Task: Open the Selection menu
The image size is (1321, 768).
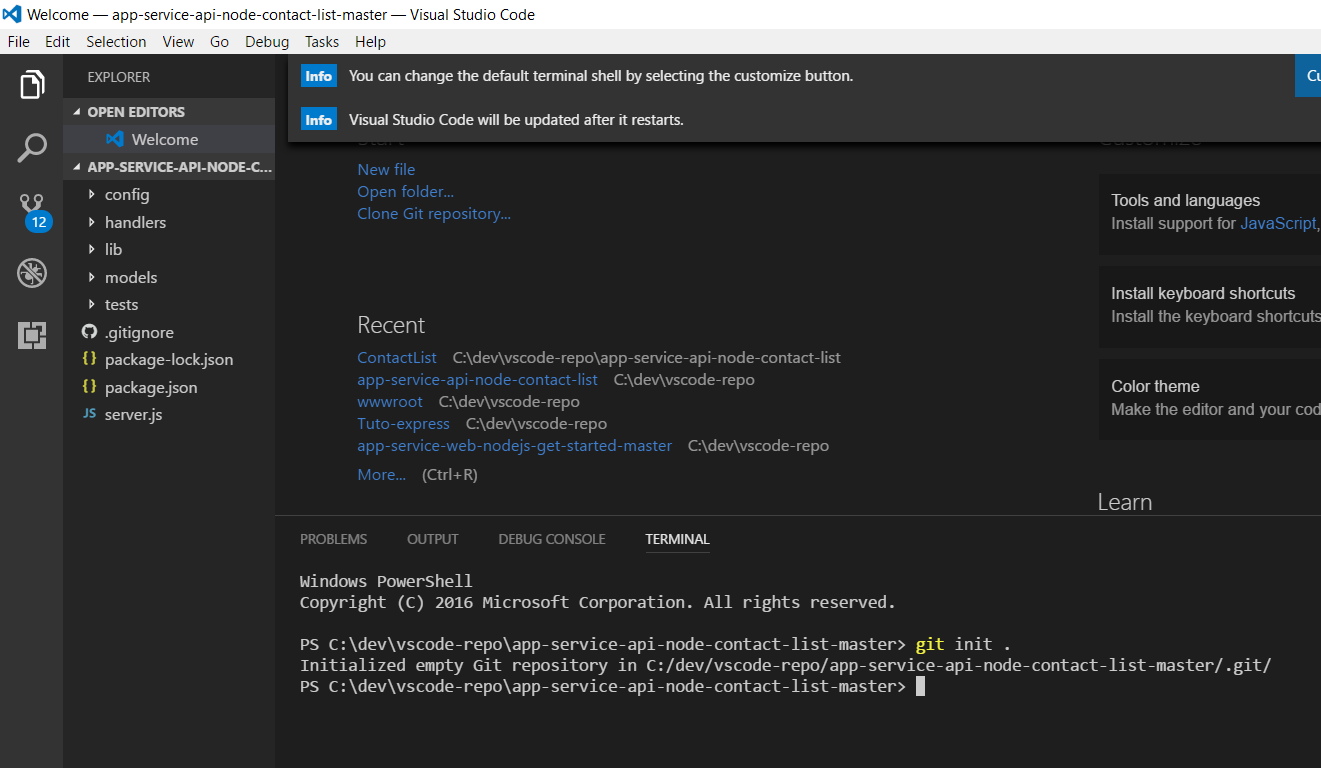Action: pos(116,41)
